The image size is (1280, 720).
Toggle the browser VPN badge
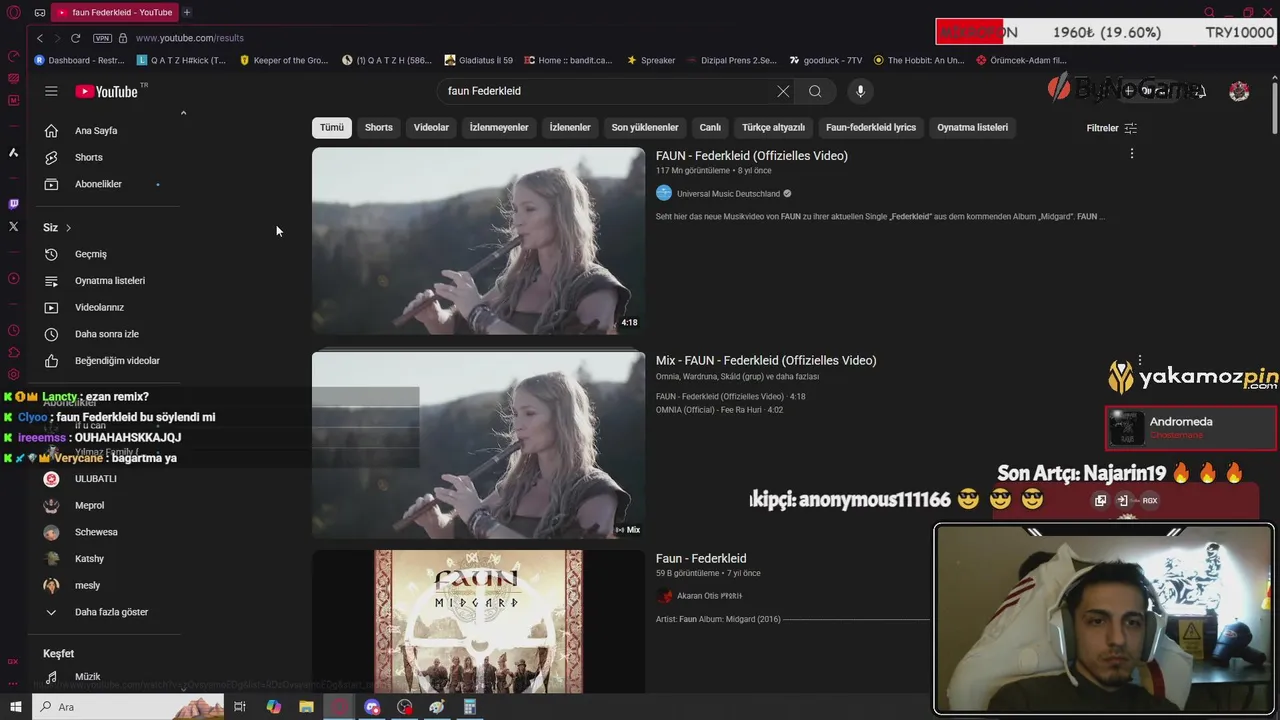(x=102, y=38)
